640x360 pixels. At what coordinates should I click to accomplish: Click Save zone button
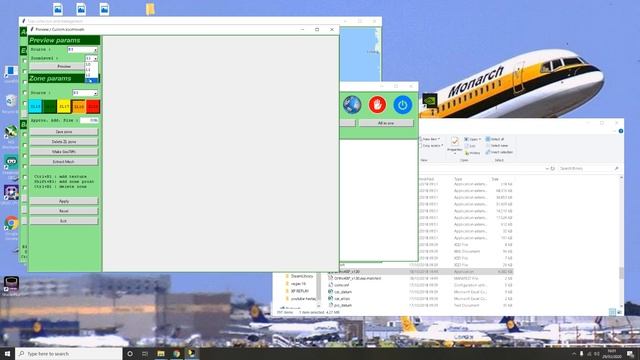click(64, 132)
